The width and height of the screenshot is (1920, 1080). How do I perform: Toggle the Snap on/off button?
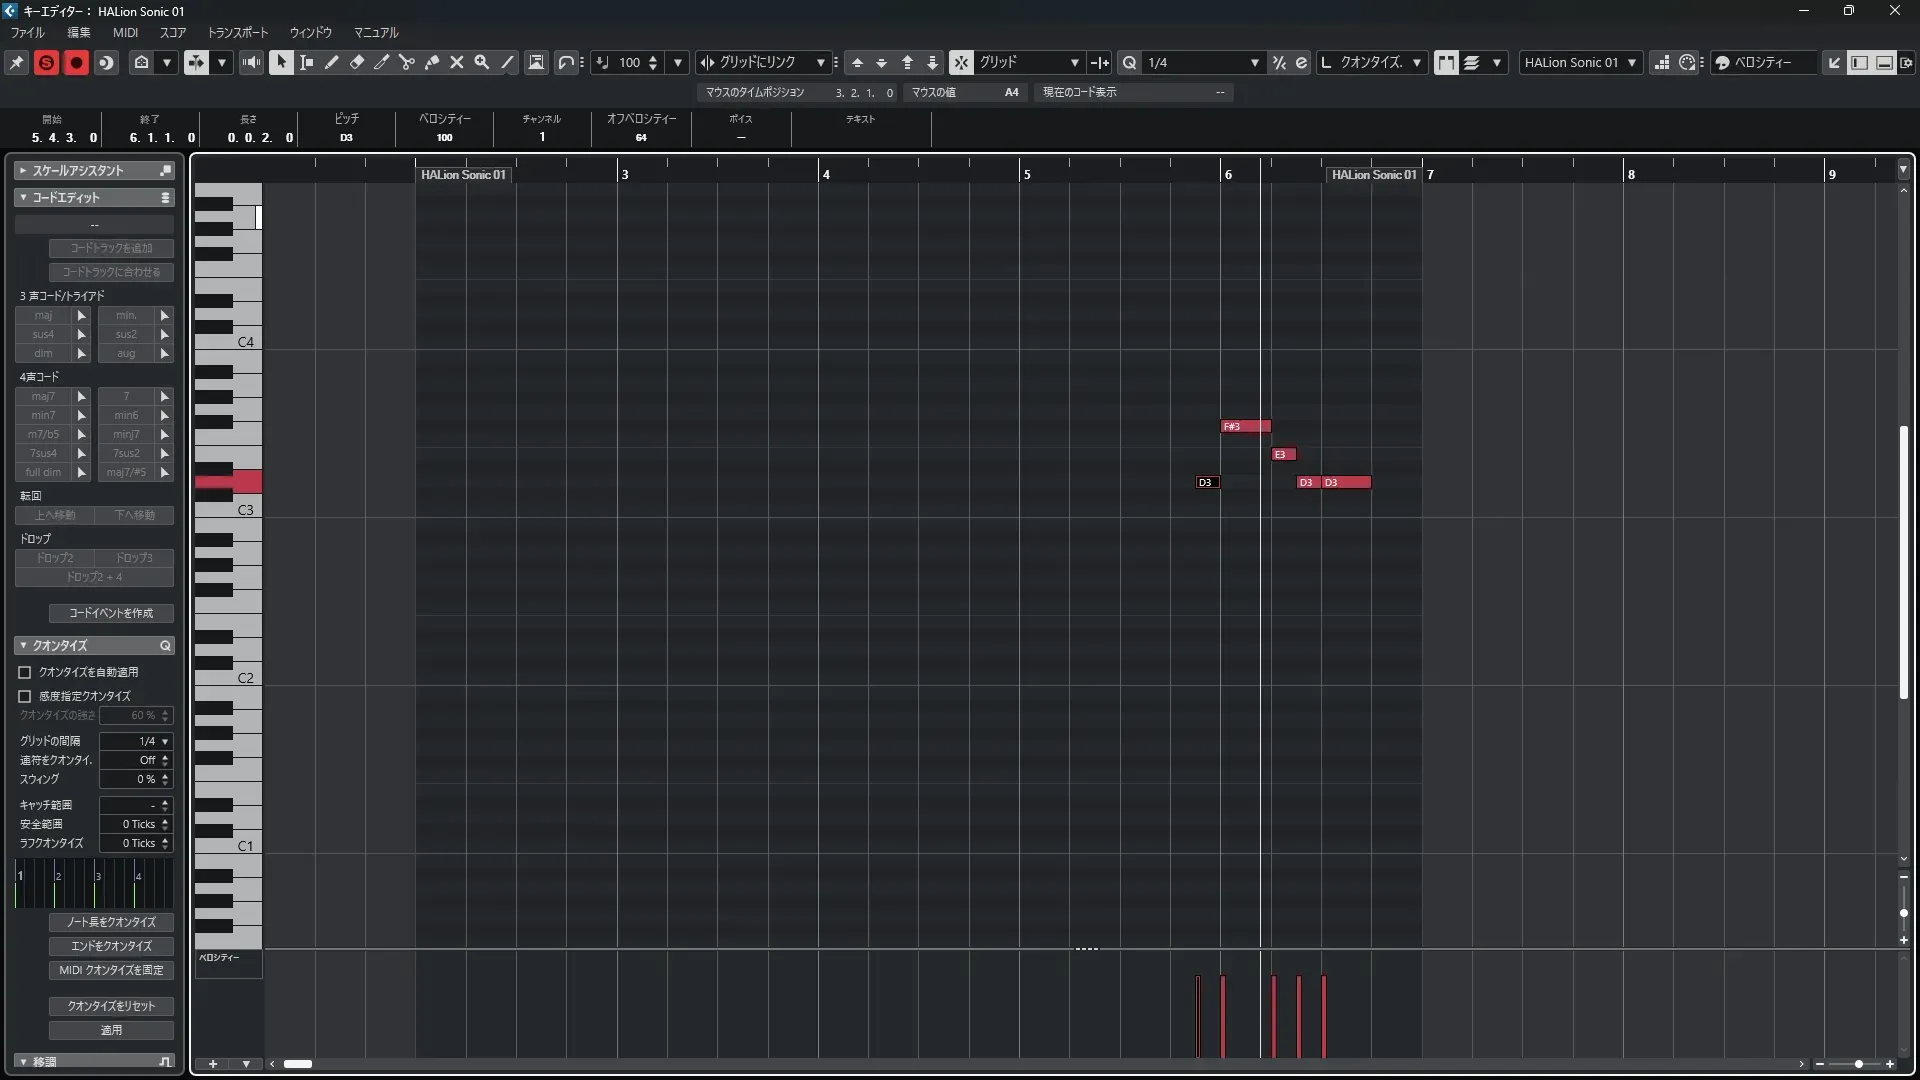[x=960, y=62]
